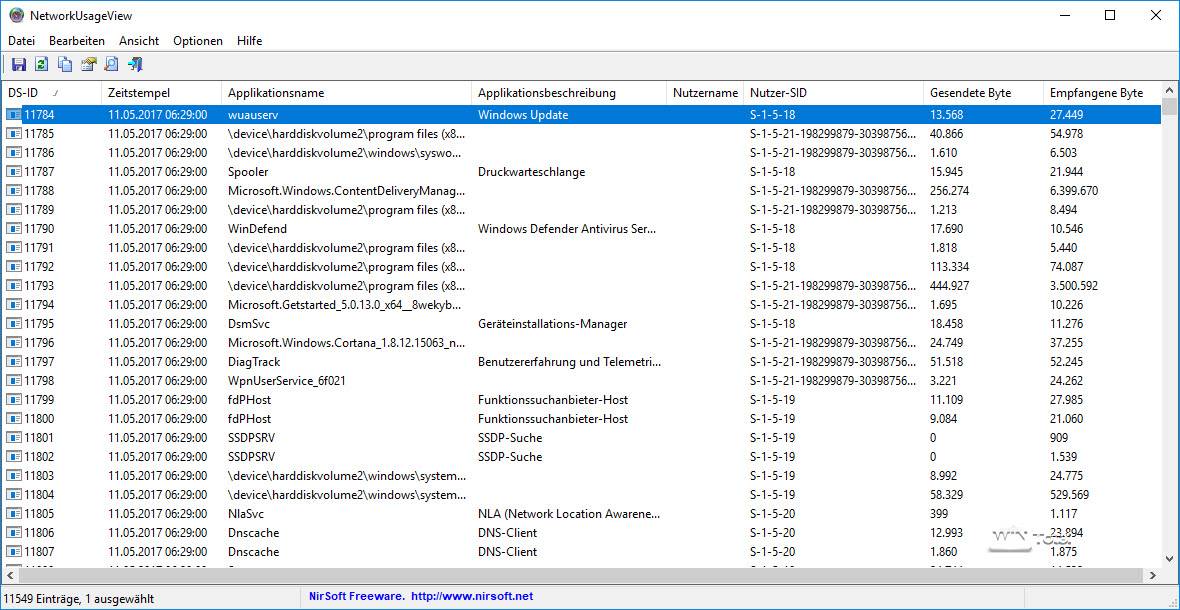Click the row icon for entry 11790
This screenshot has width=1180, height=610.
14,229
